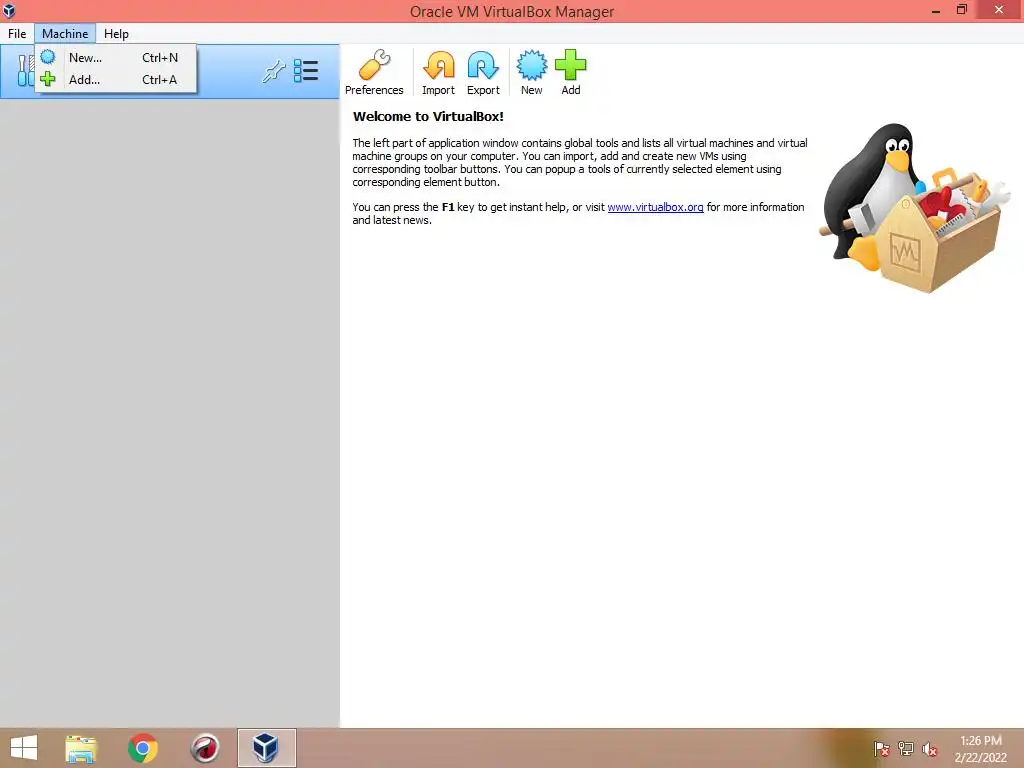This screenshot has height=768, width=1024.
Task: Pin the tools pane with pin icon
Action: click(x=274, y=71)
